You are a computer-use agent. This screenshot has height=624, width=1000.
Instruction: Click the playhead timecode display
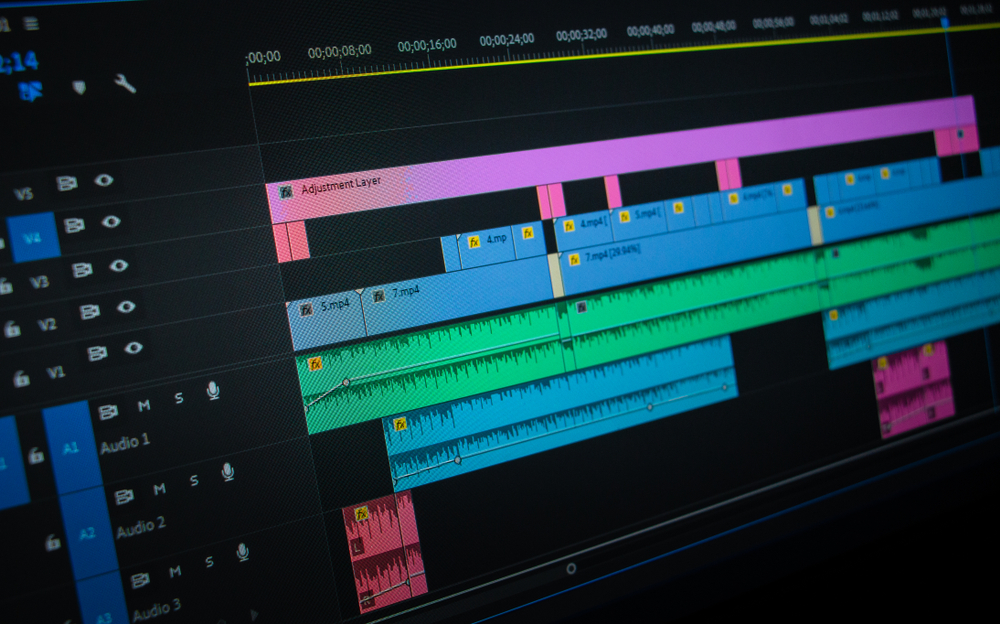tap(20, 62)
